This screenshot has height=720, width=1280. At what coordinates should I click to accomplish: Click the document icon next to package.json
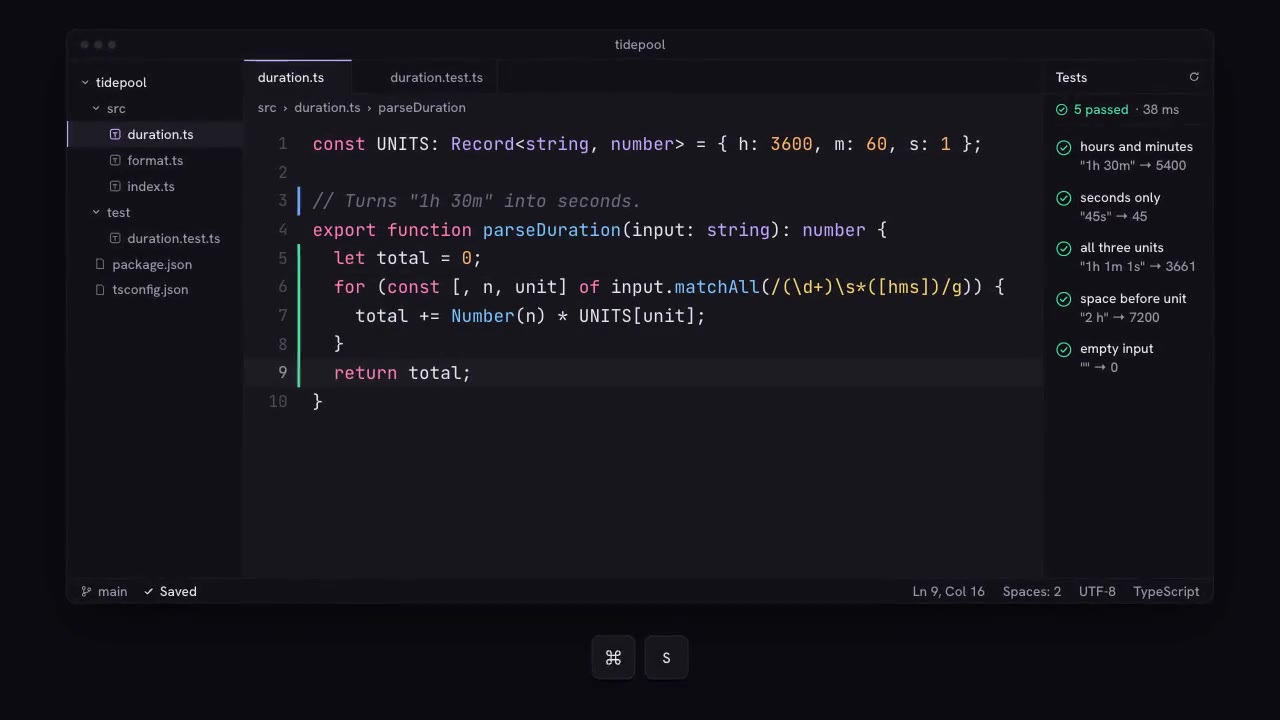(x=100, y=264)
